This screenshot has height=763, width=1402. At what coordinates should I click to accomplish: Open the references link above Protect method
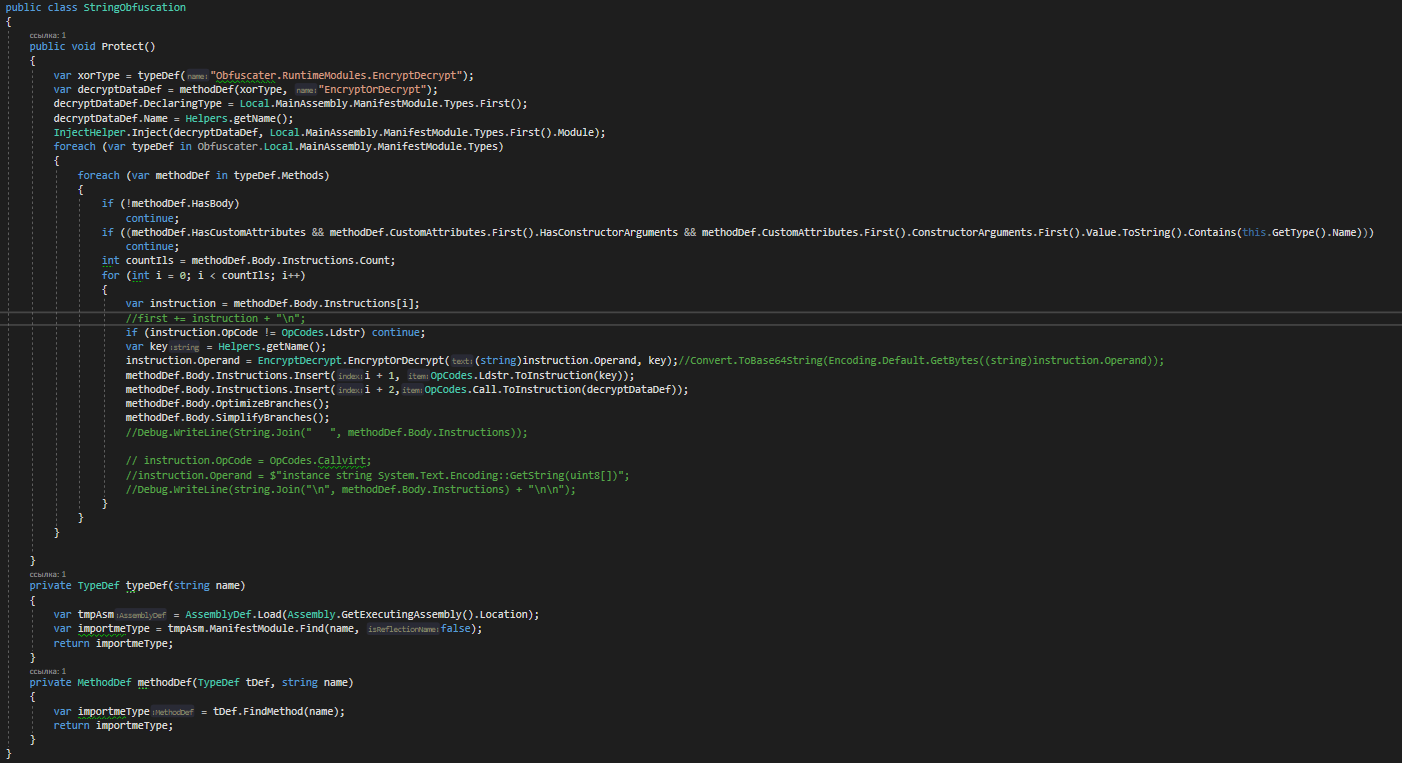point(47,35)
